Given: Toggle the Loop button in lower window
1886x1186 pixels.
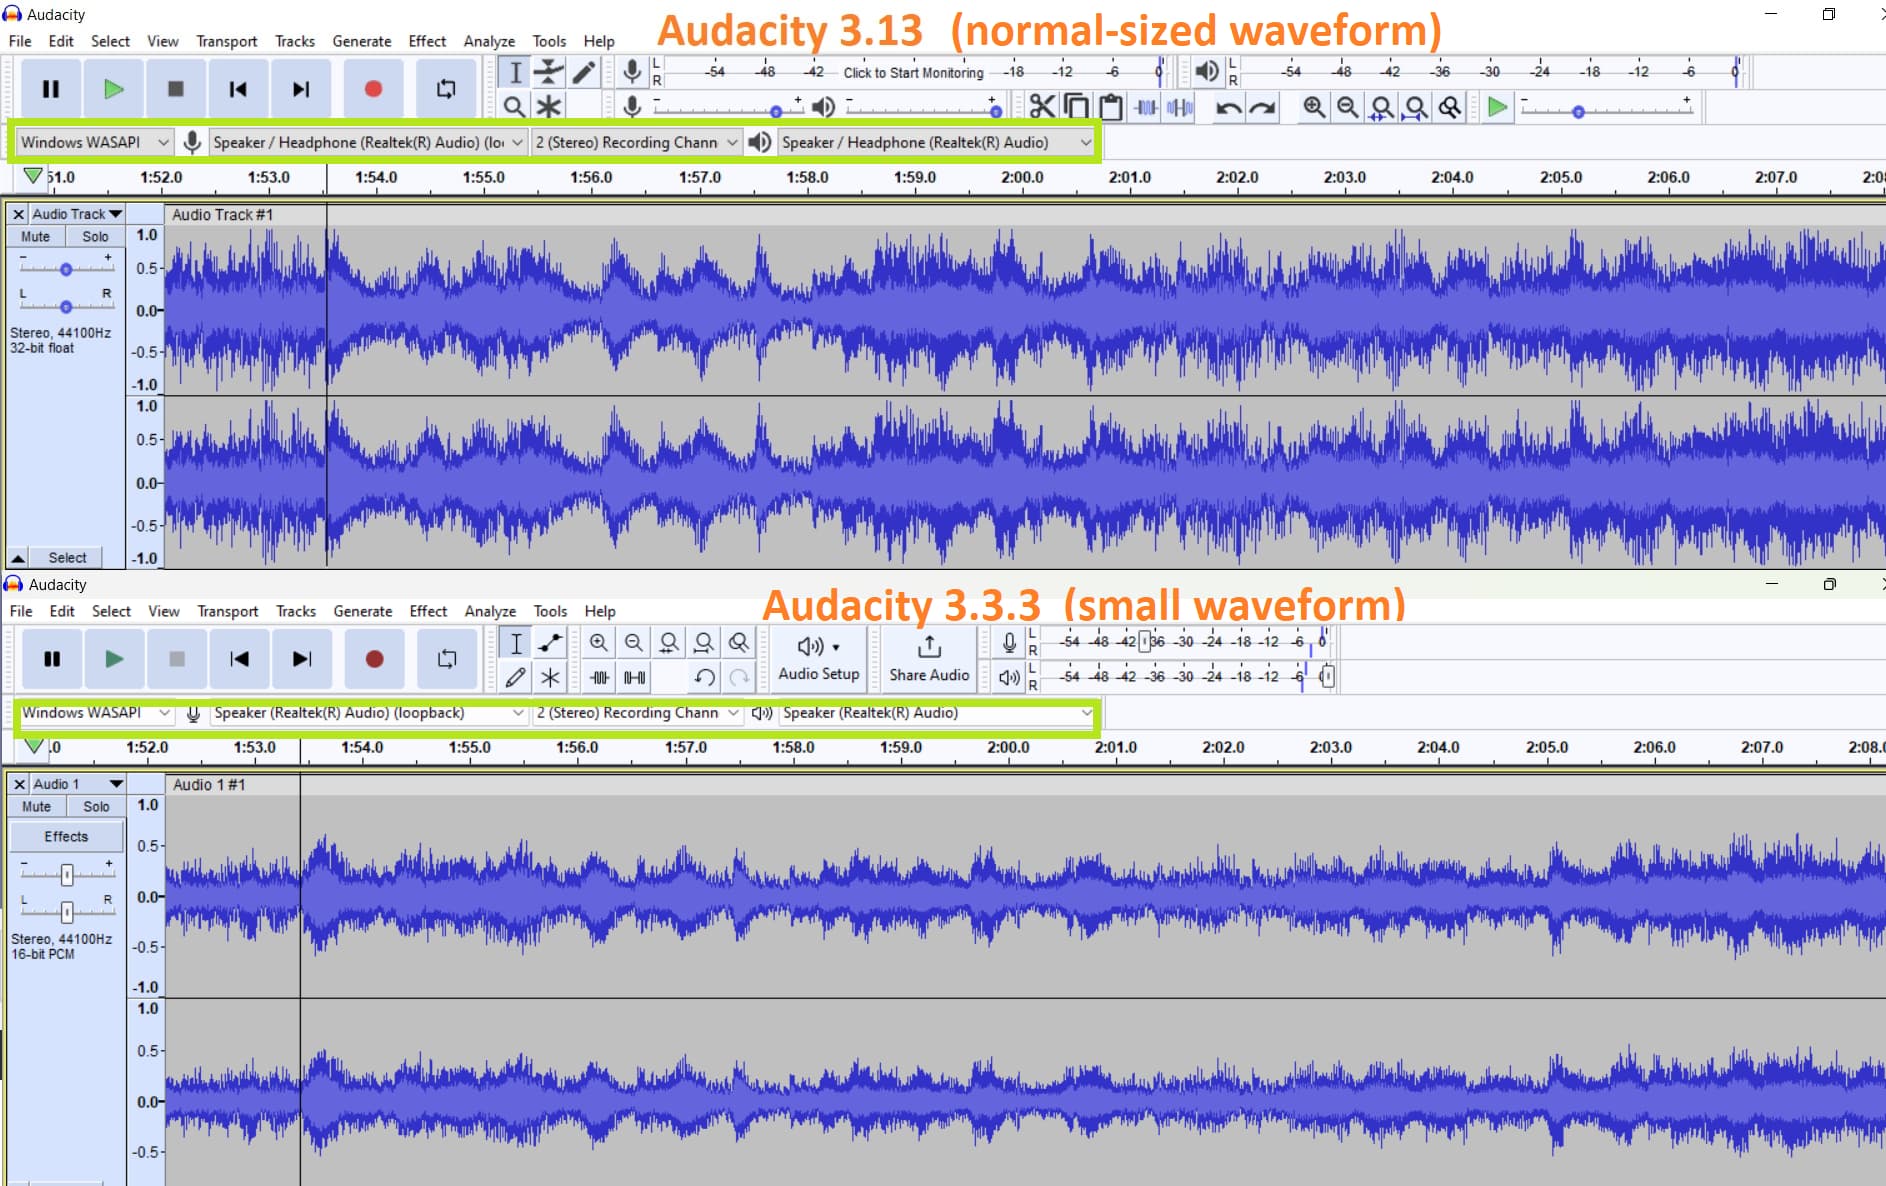Looking at the screenshot, I should click(447, 659).
